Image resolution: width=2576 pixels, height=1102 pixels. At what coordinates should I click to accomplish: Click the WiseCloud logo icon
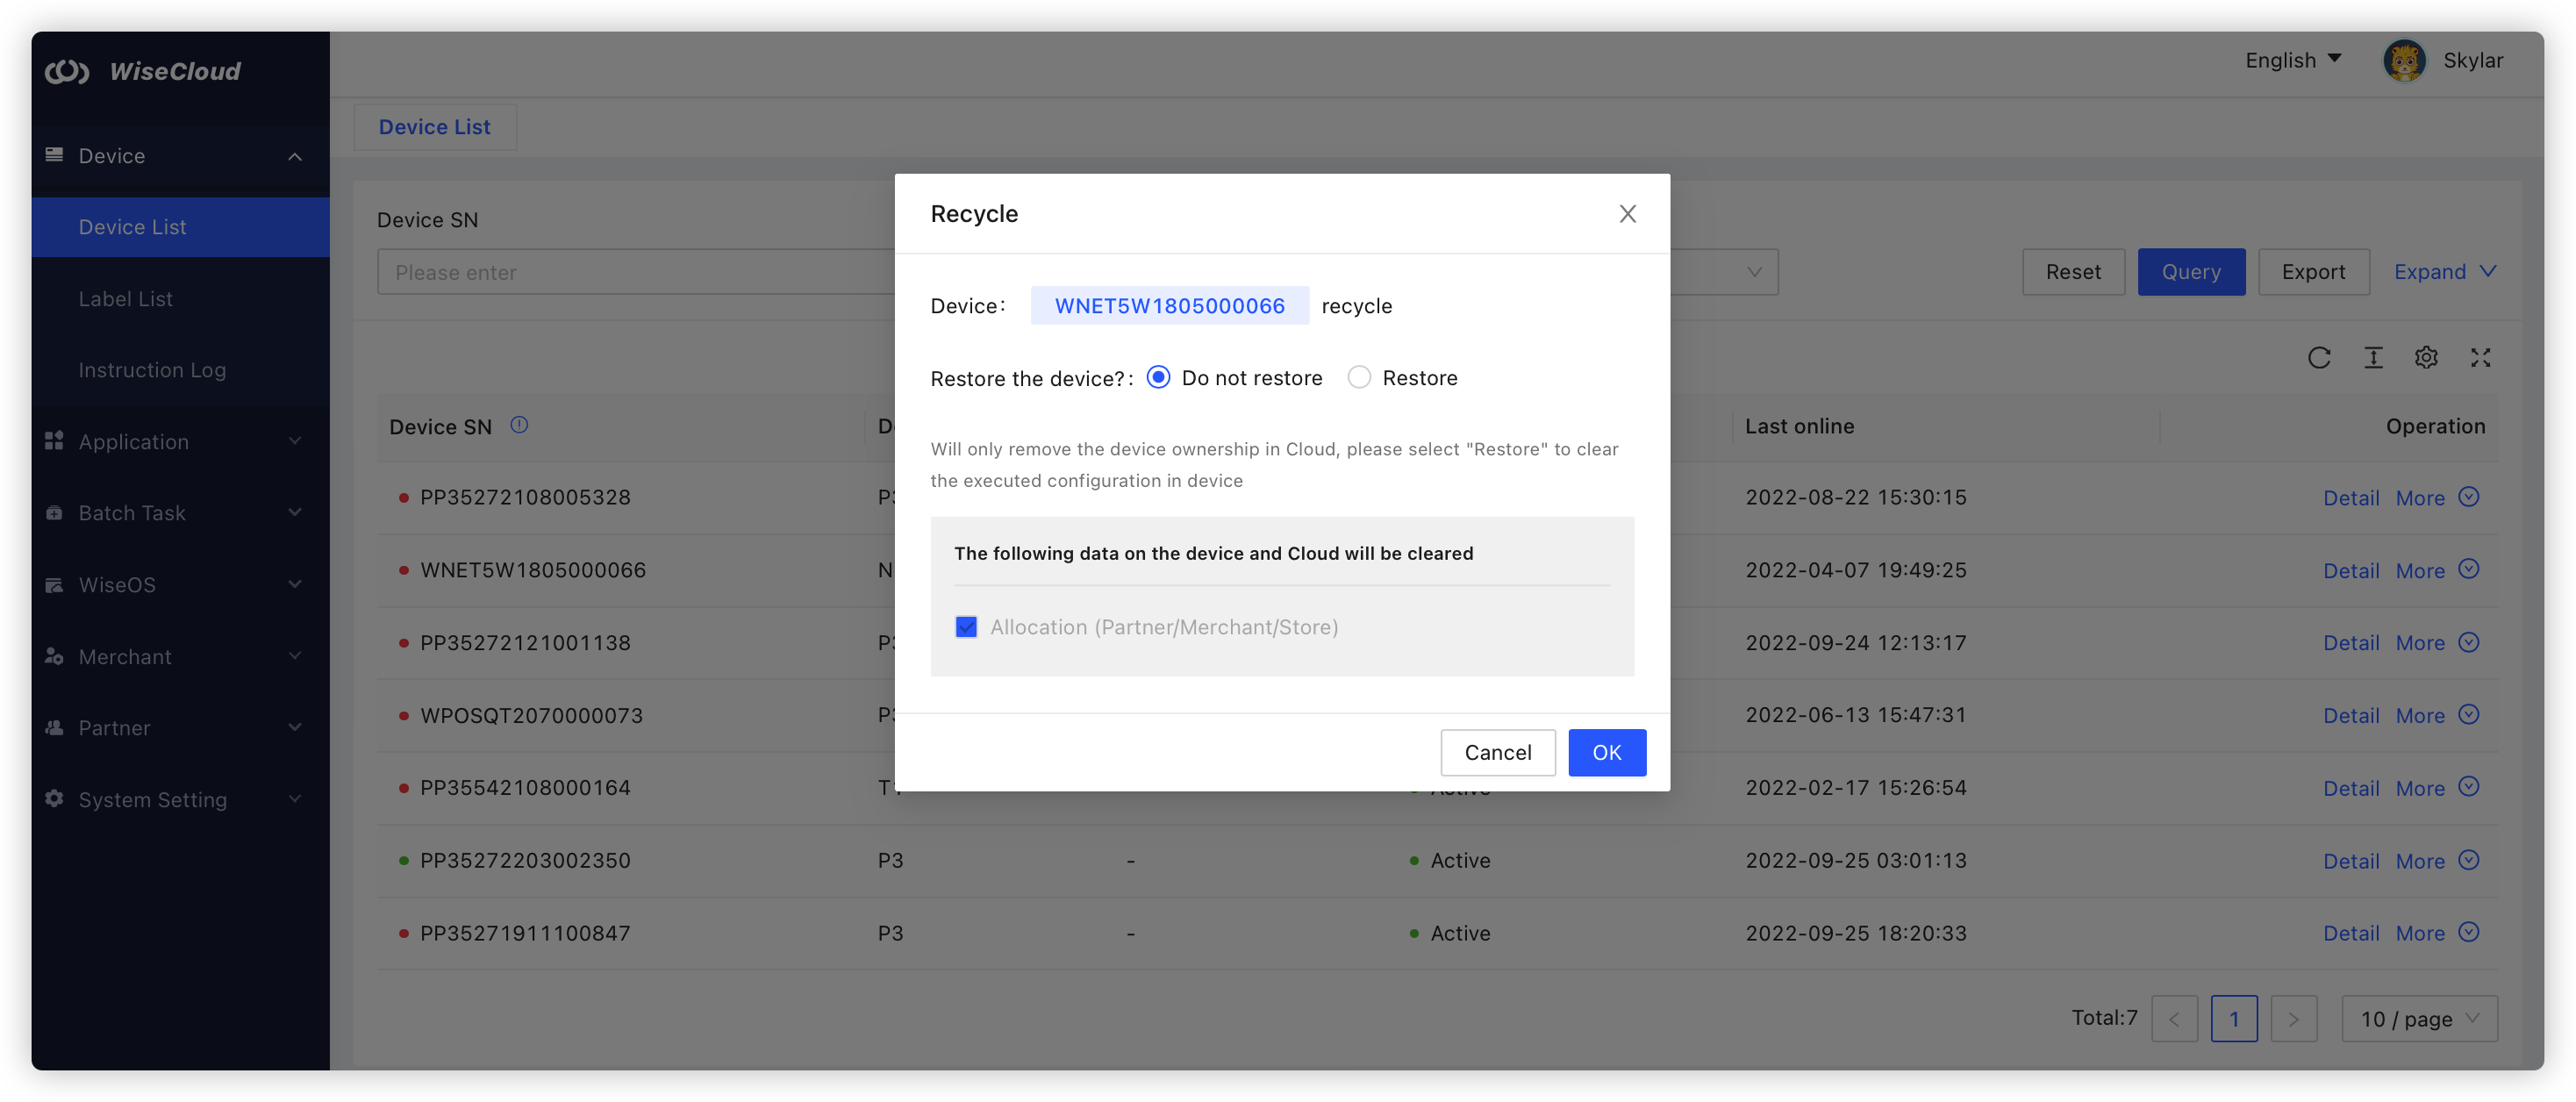67,72
